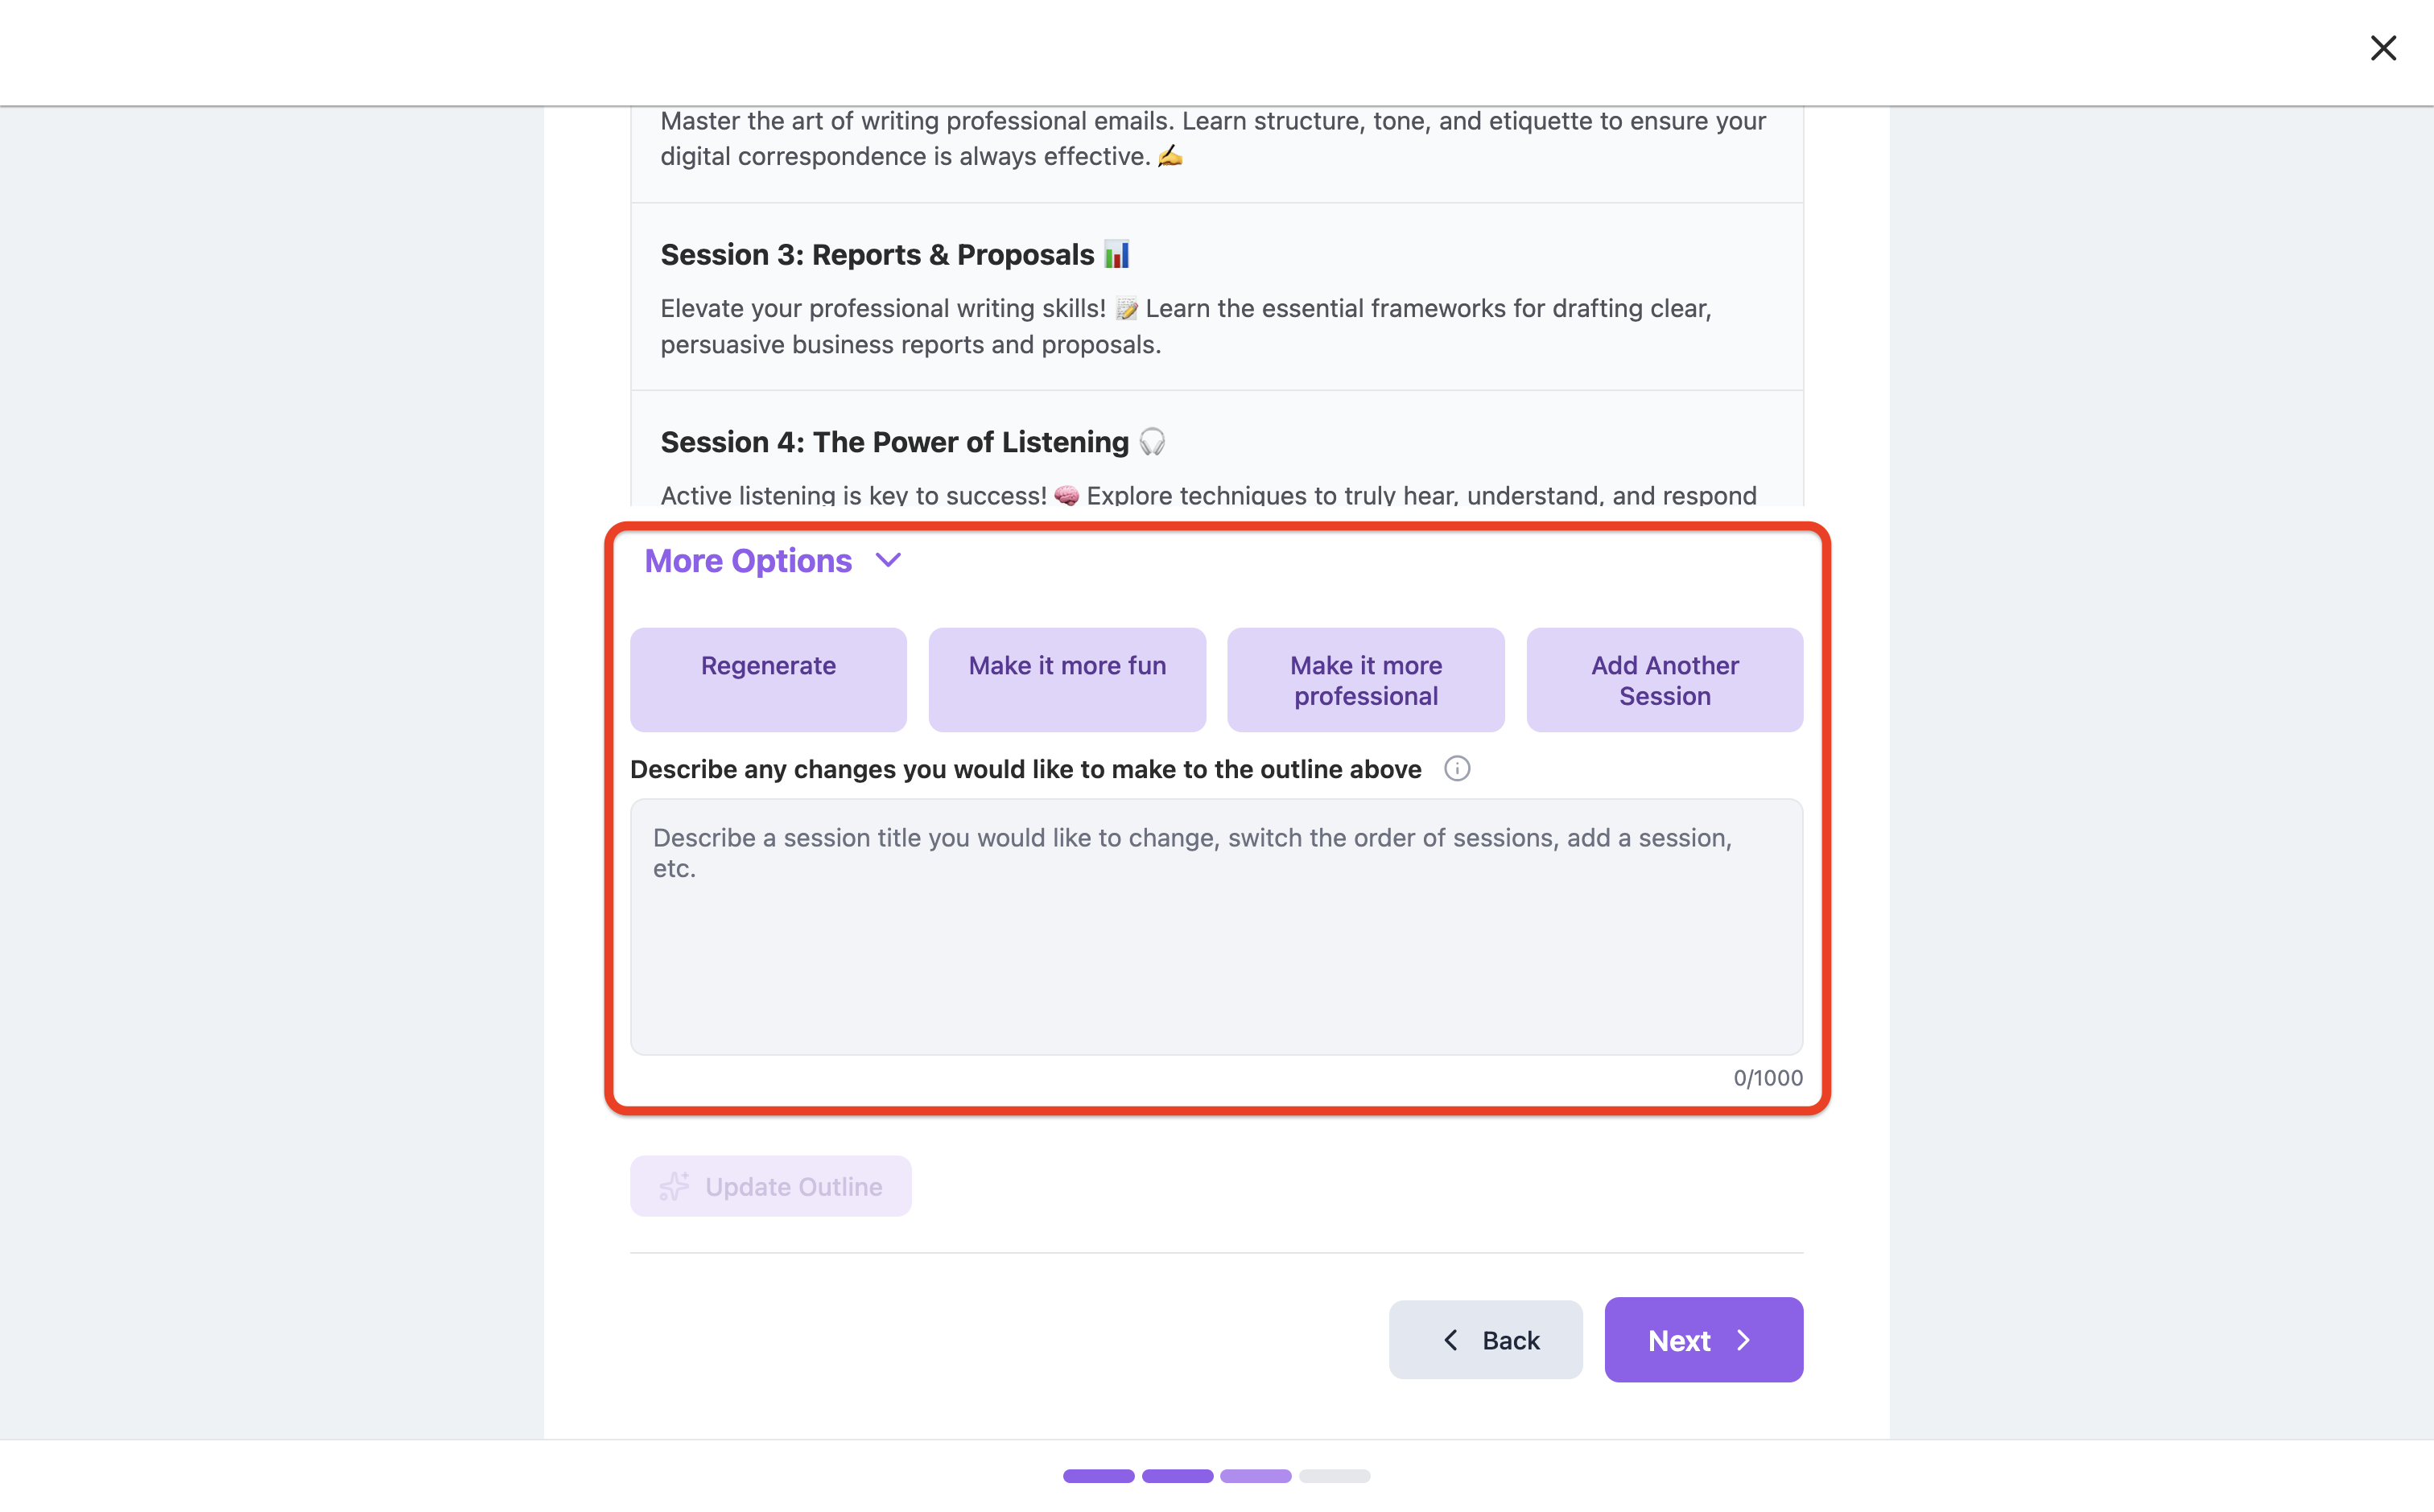The height and width of the screenshot is (1512, 2434).
Task: Click the right chevron in Next
Action: [x=1744, y=1340]
